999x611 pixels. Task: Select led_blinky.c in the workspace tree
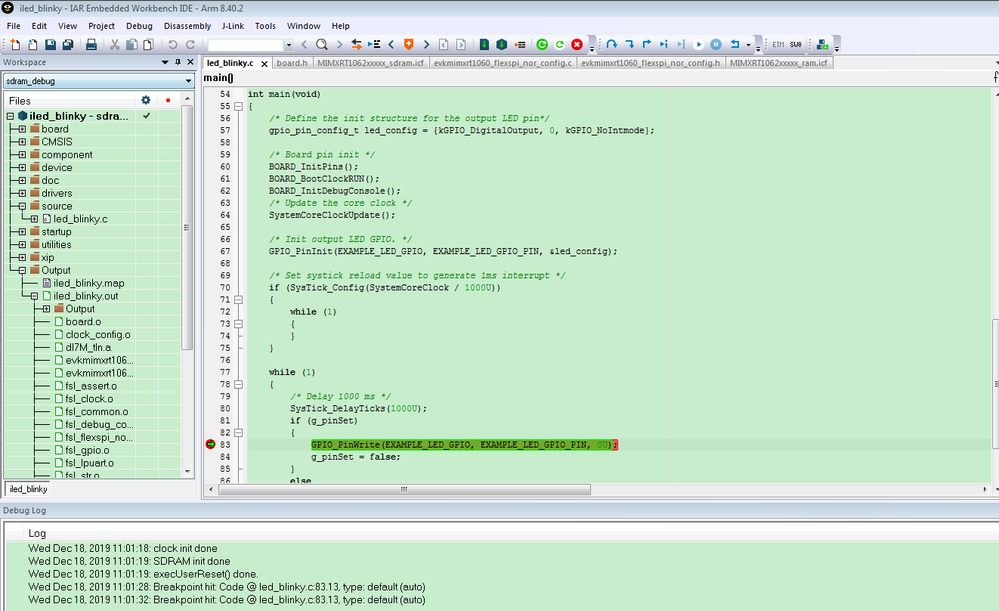point(80,219)
